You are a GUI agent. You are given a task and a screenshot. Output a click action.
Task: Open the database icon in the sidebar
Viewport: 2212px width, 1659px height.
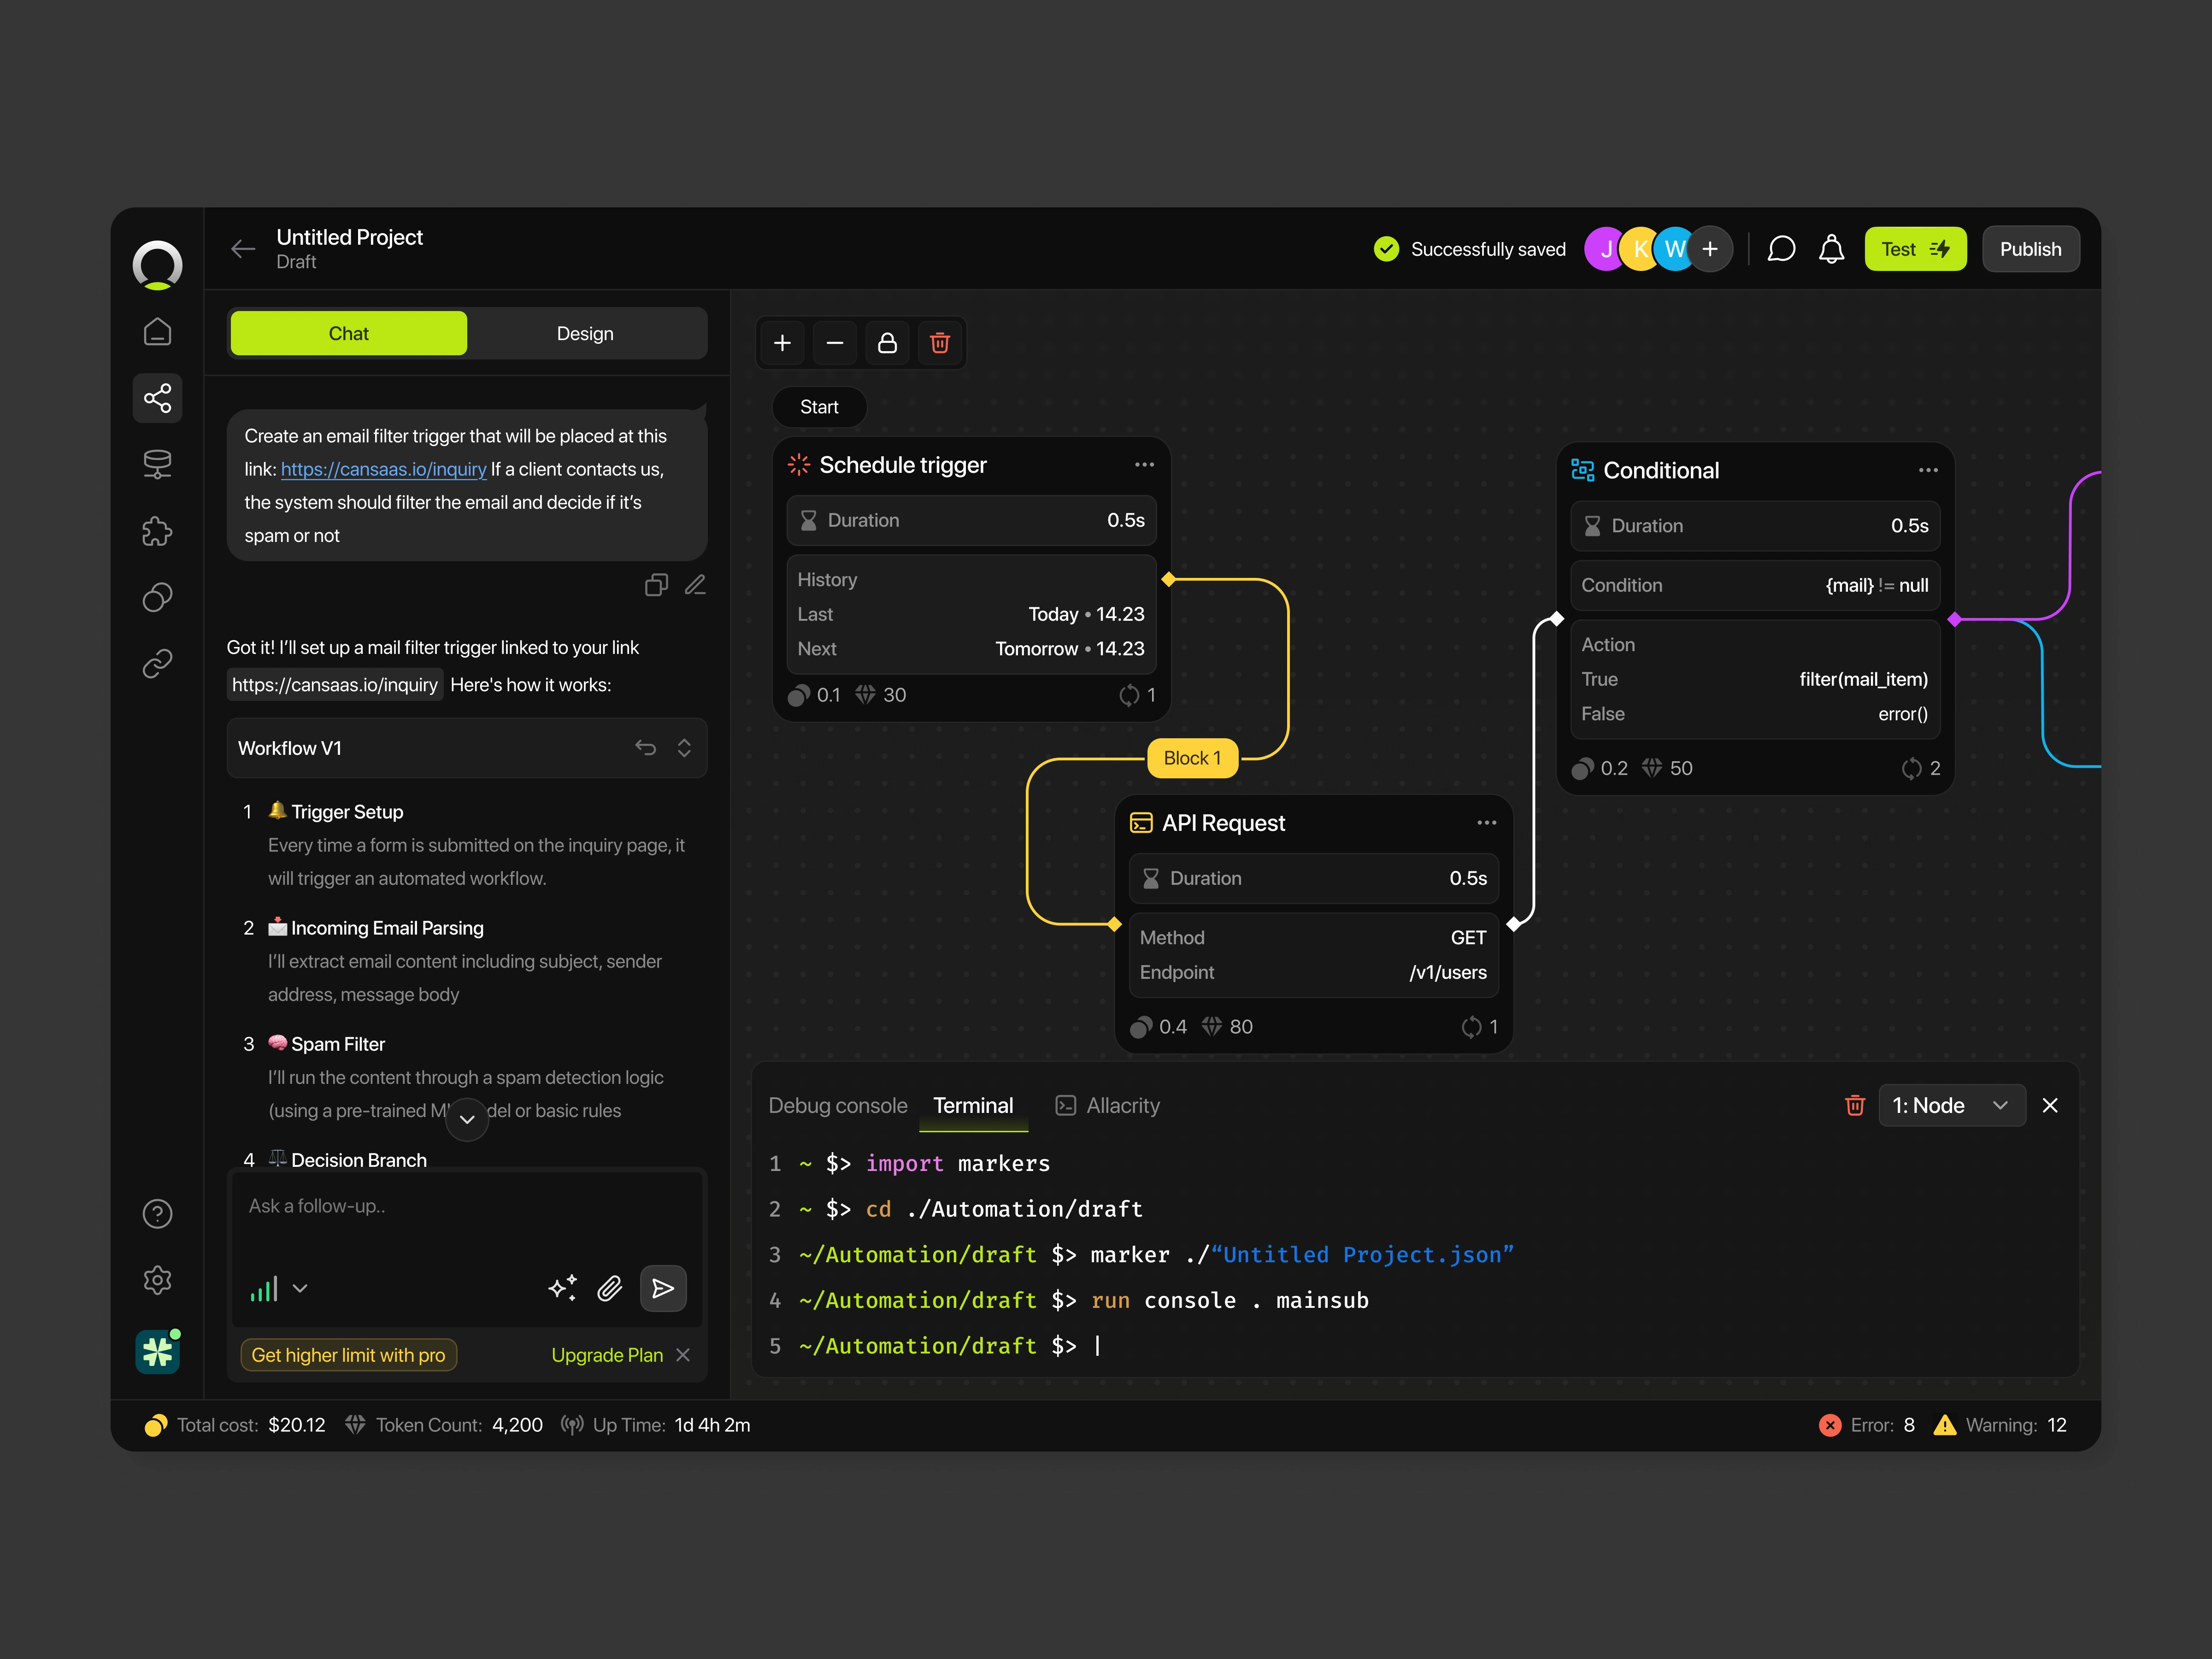[x=157, y=464]
